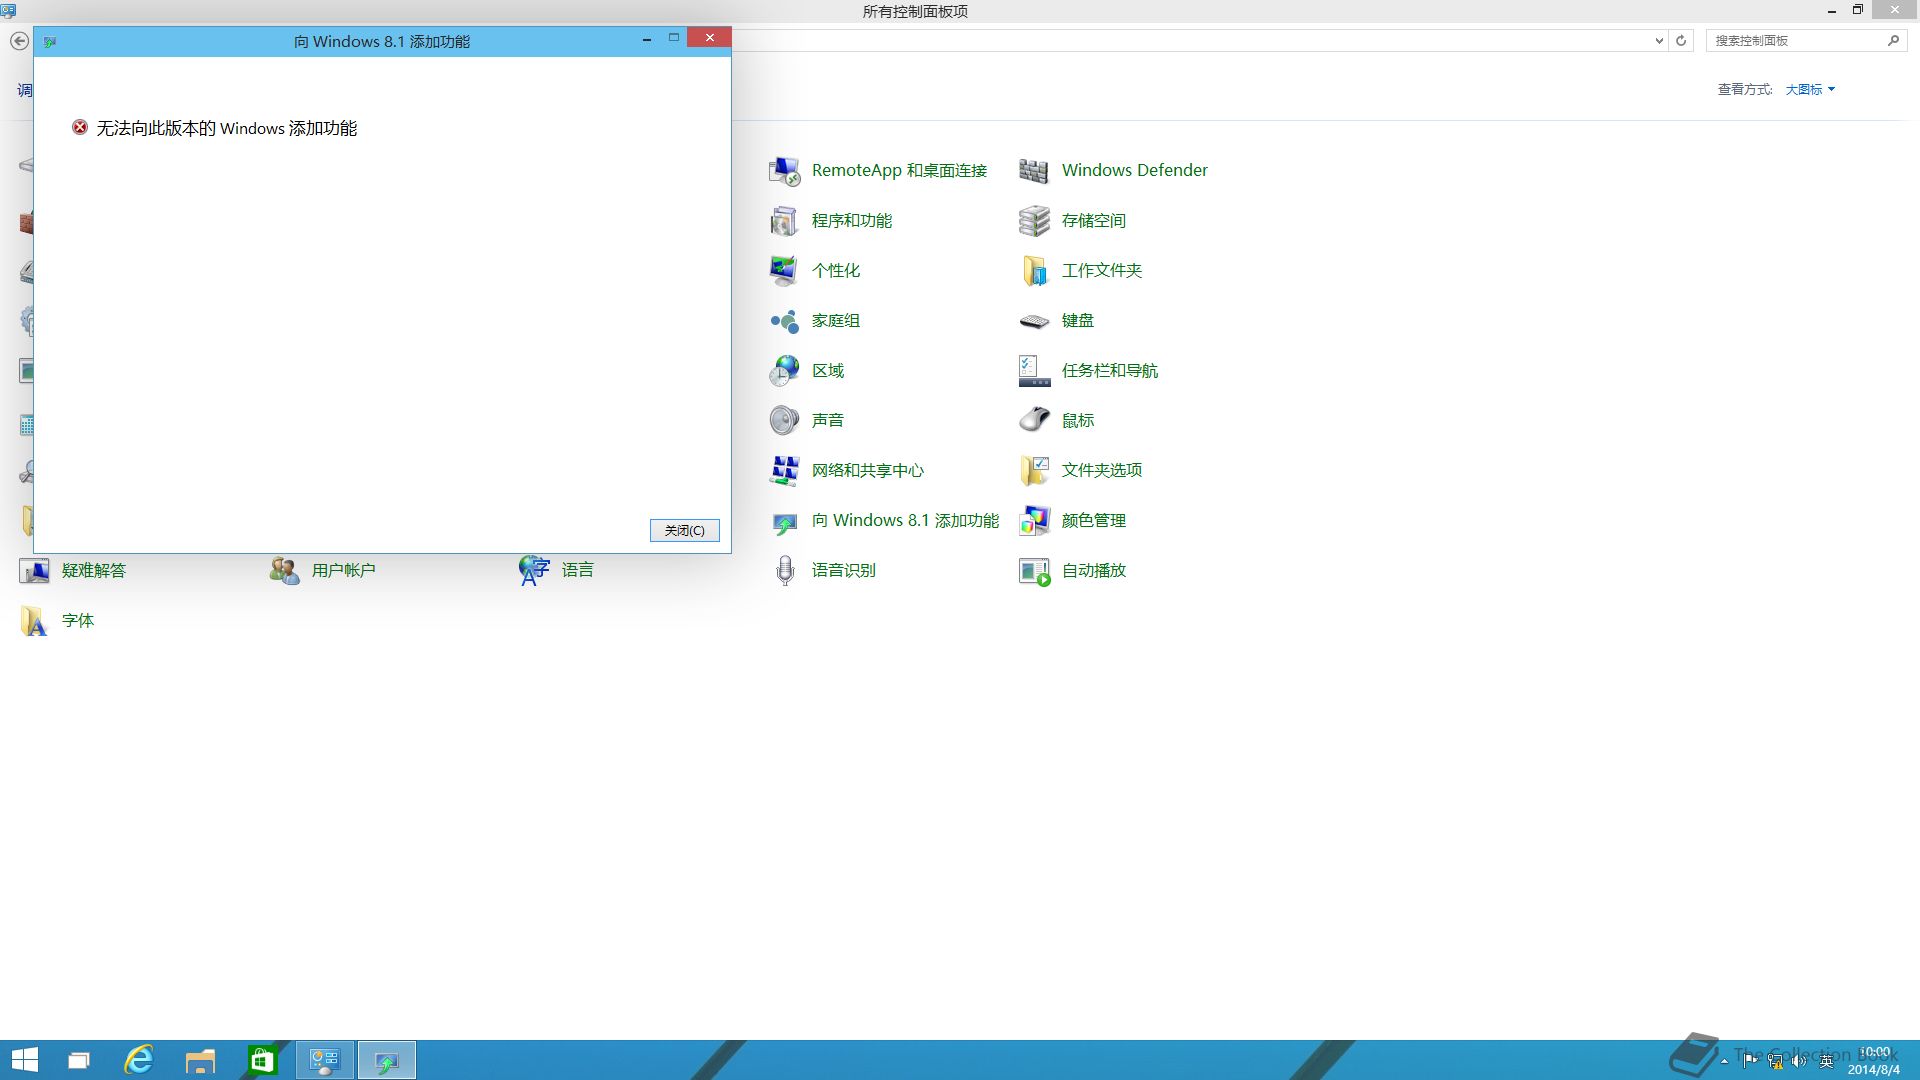The image size is (1920, 1080).
Task: Open the 区域 globe icon
Action: click(785, 371)
